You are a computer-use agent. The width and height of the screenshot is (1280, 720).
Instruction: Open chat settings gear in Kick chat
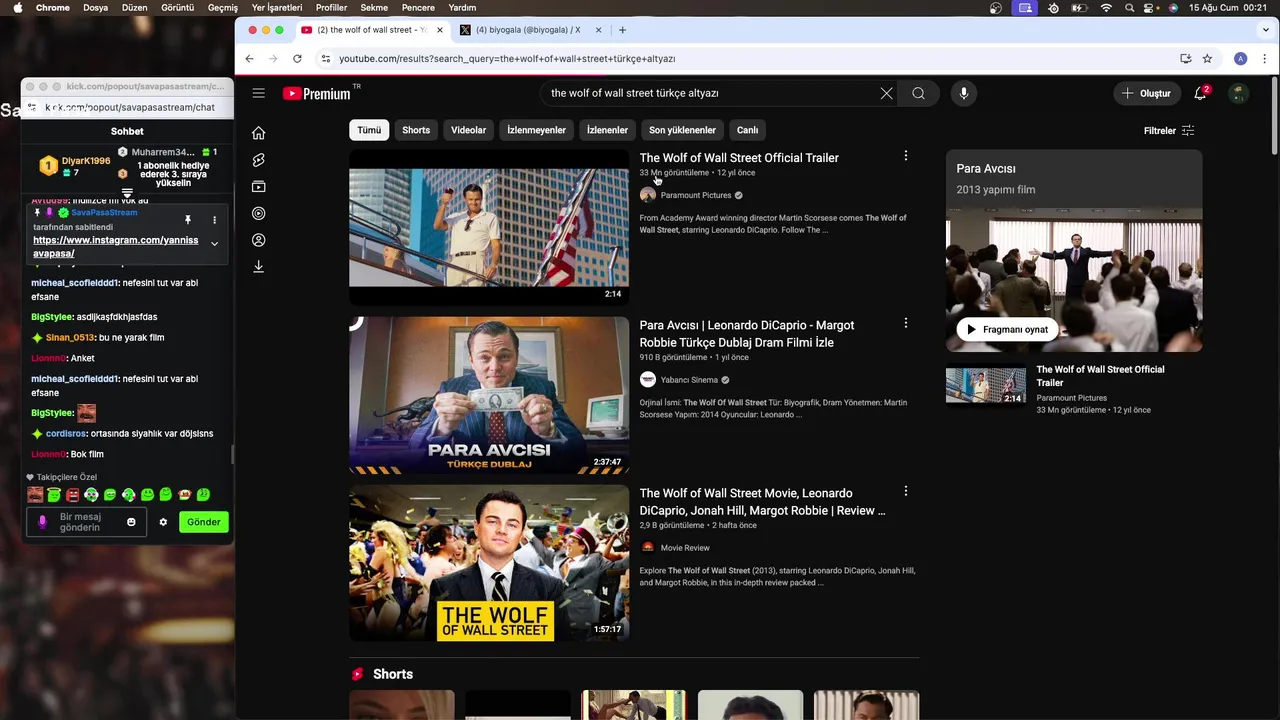(163, 522)
